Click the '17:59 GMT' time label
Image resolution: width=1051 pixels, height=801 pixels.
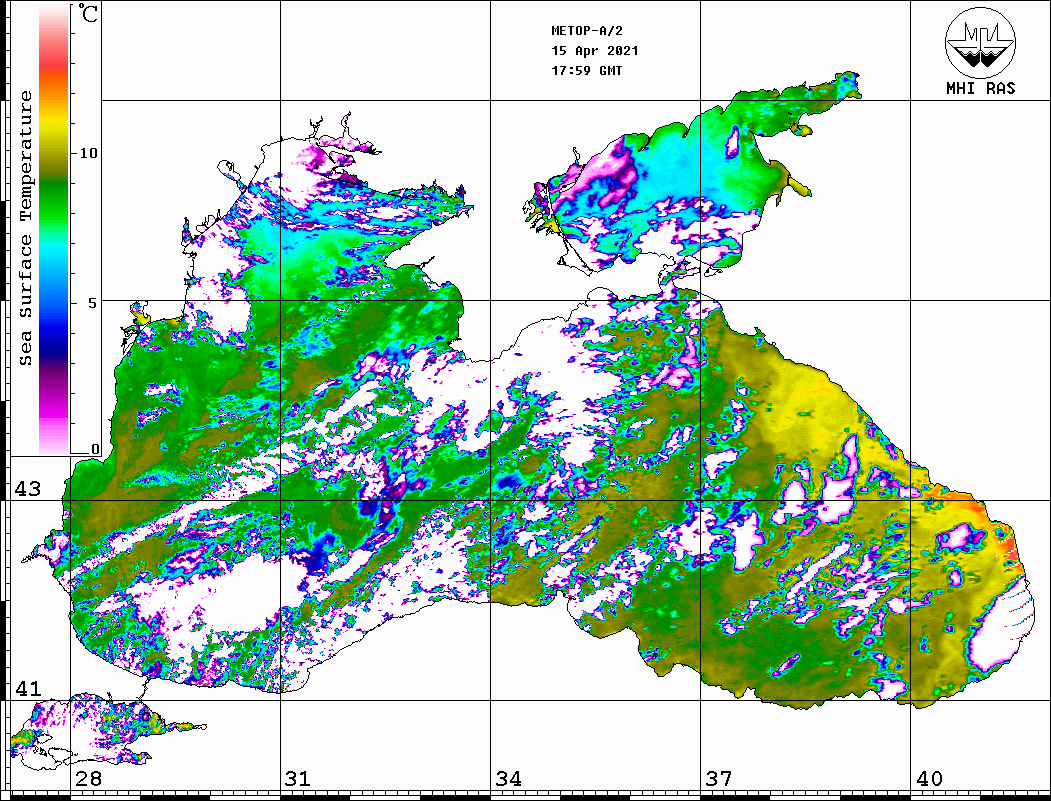pos(587,71)
